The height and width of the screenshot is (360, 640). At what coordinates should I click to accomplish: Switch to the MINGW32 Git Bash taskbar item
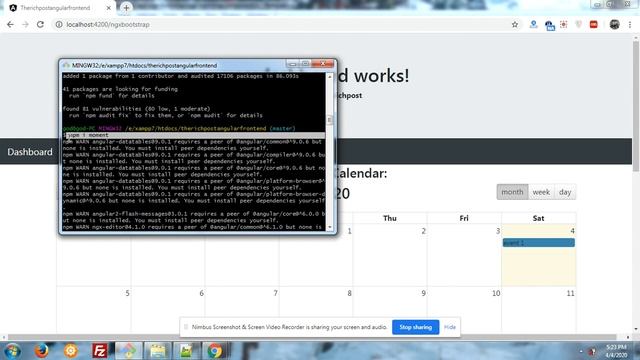click(129, 351)
